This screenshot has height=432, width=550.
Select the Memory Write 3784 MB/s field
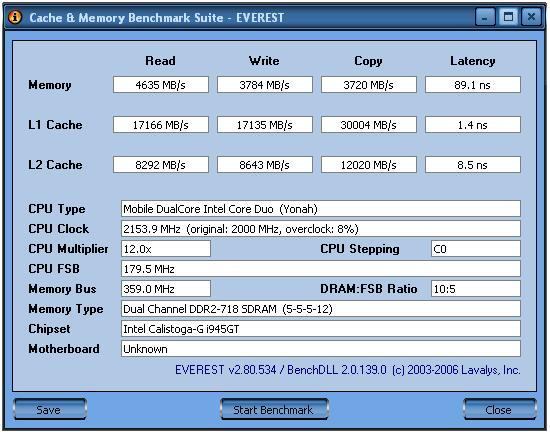(265, 85)
